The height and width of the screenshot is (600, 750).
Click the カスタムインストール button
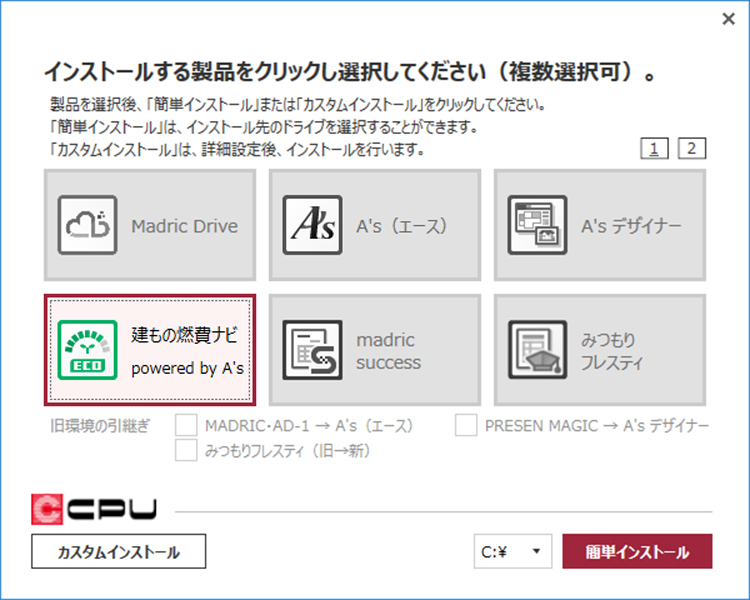[x=119, y=552]
